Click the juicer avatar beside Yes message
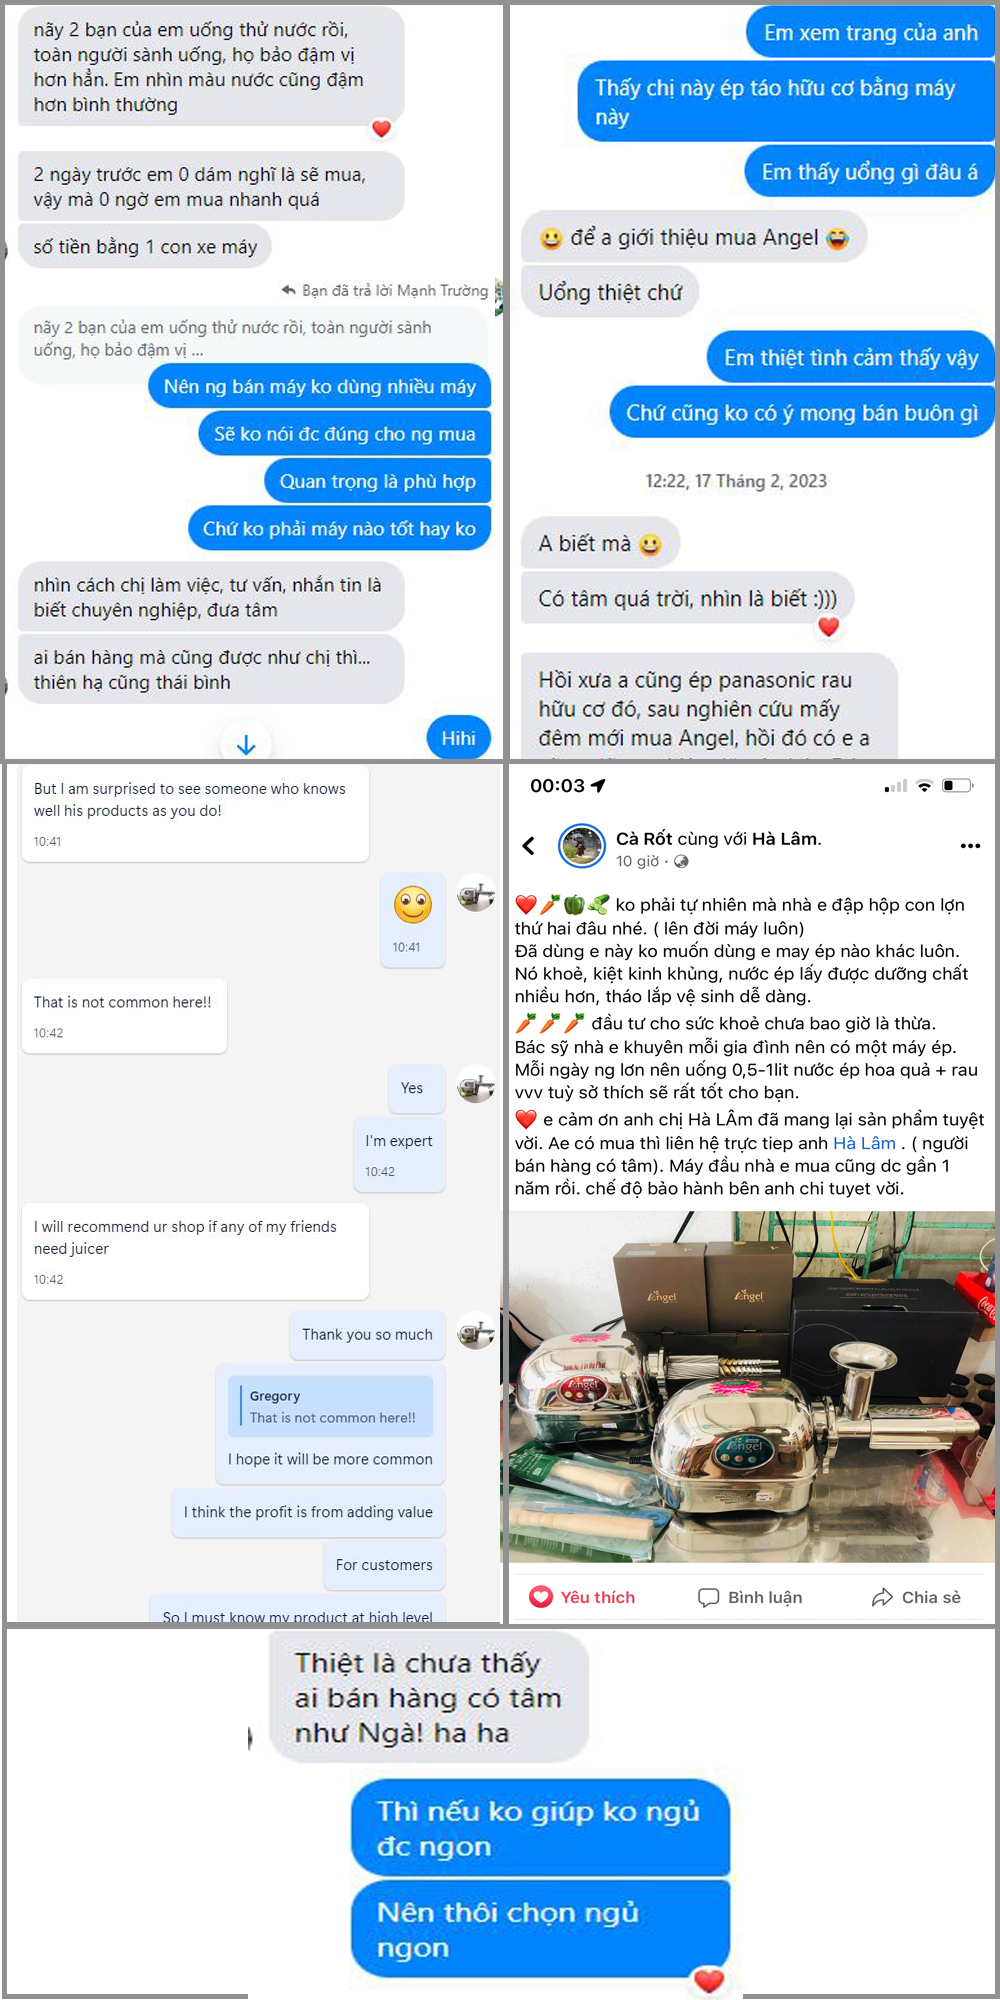This screenshot has width=1000, height=2000. point(476,1086)
